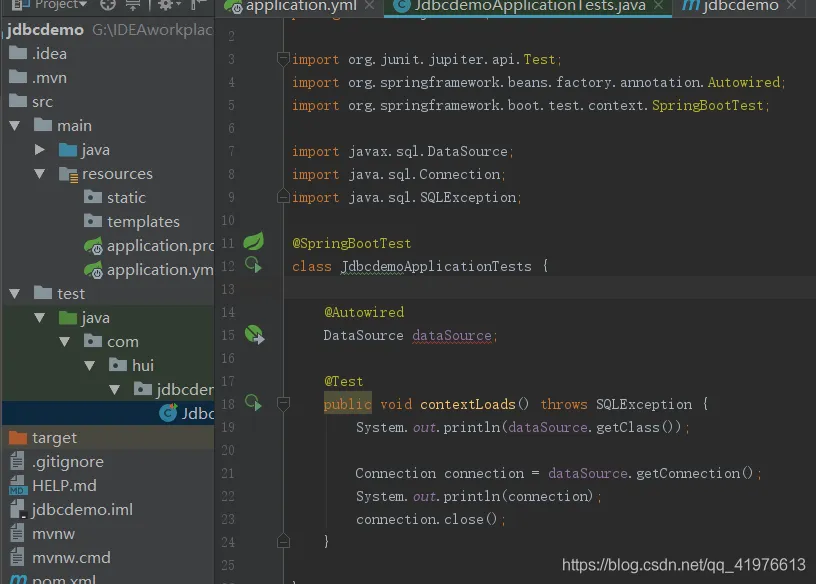The width and height of the screenshot is (816, 584).
Task: Click the @Autowired annotation
Action: [x=364, y=312]
